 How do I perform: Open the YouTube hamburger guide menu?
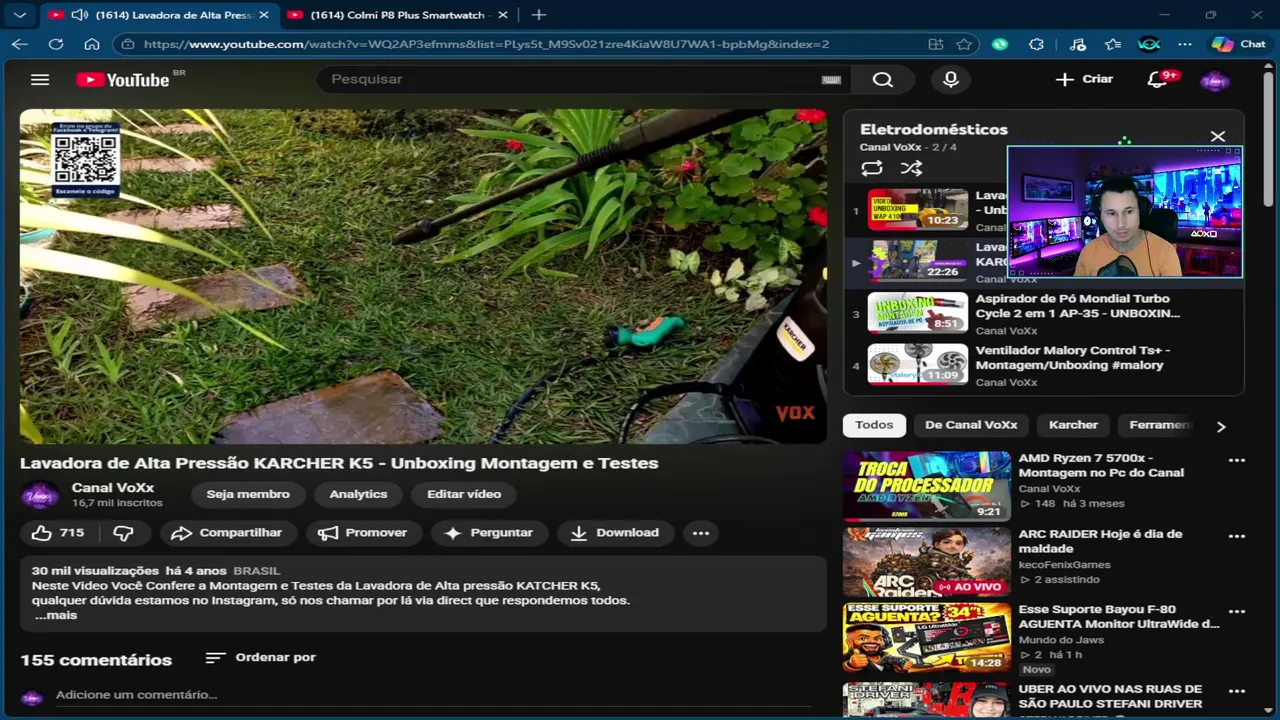(x=40, y=80)
